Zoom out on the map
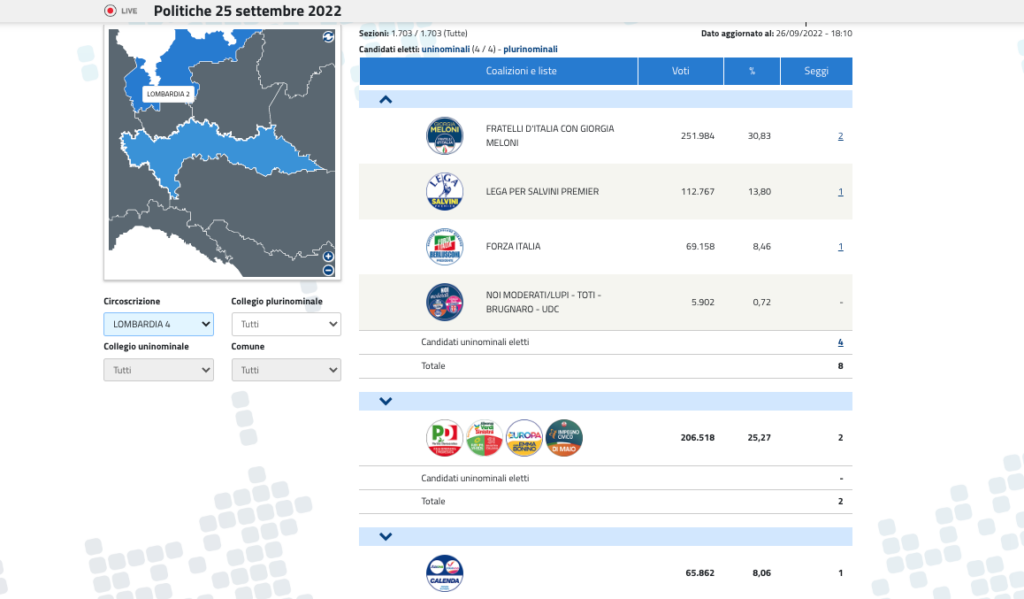The width and height of the screenshot is (1024, 599). click(328, 270)
